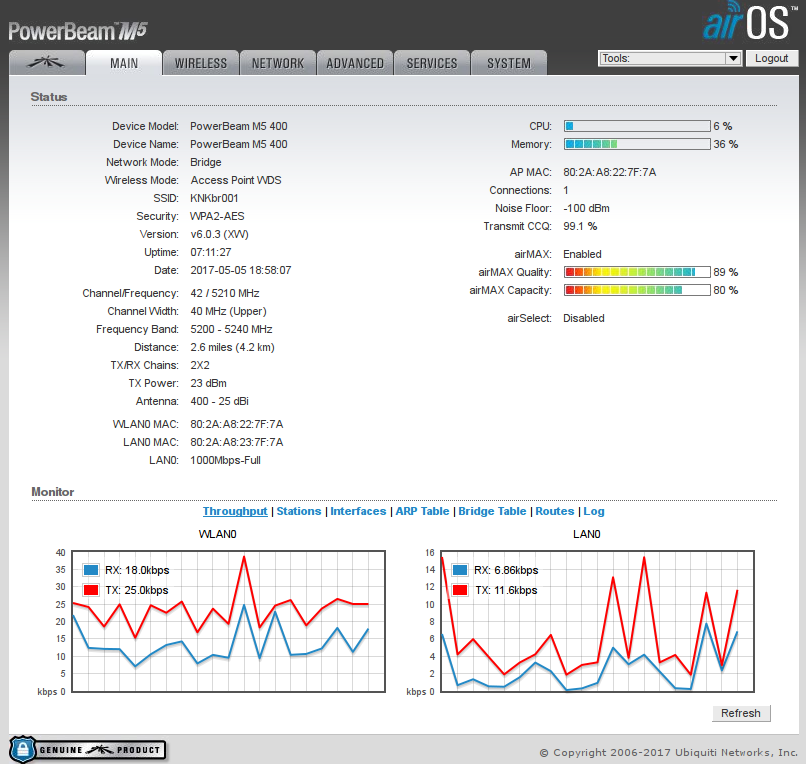Open the ARP Table link

click(x=423, y=511)
